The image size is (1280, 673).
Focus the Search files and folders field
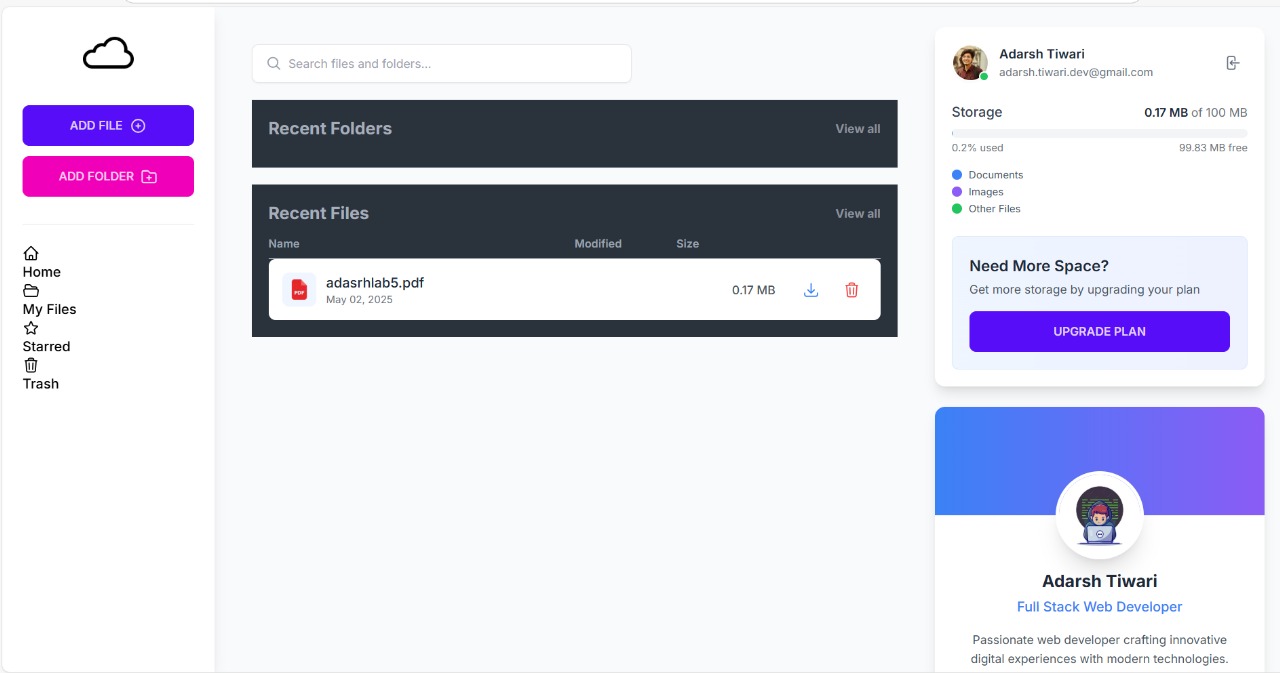click(x=441, y=64)
